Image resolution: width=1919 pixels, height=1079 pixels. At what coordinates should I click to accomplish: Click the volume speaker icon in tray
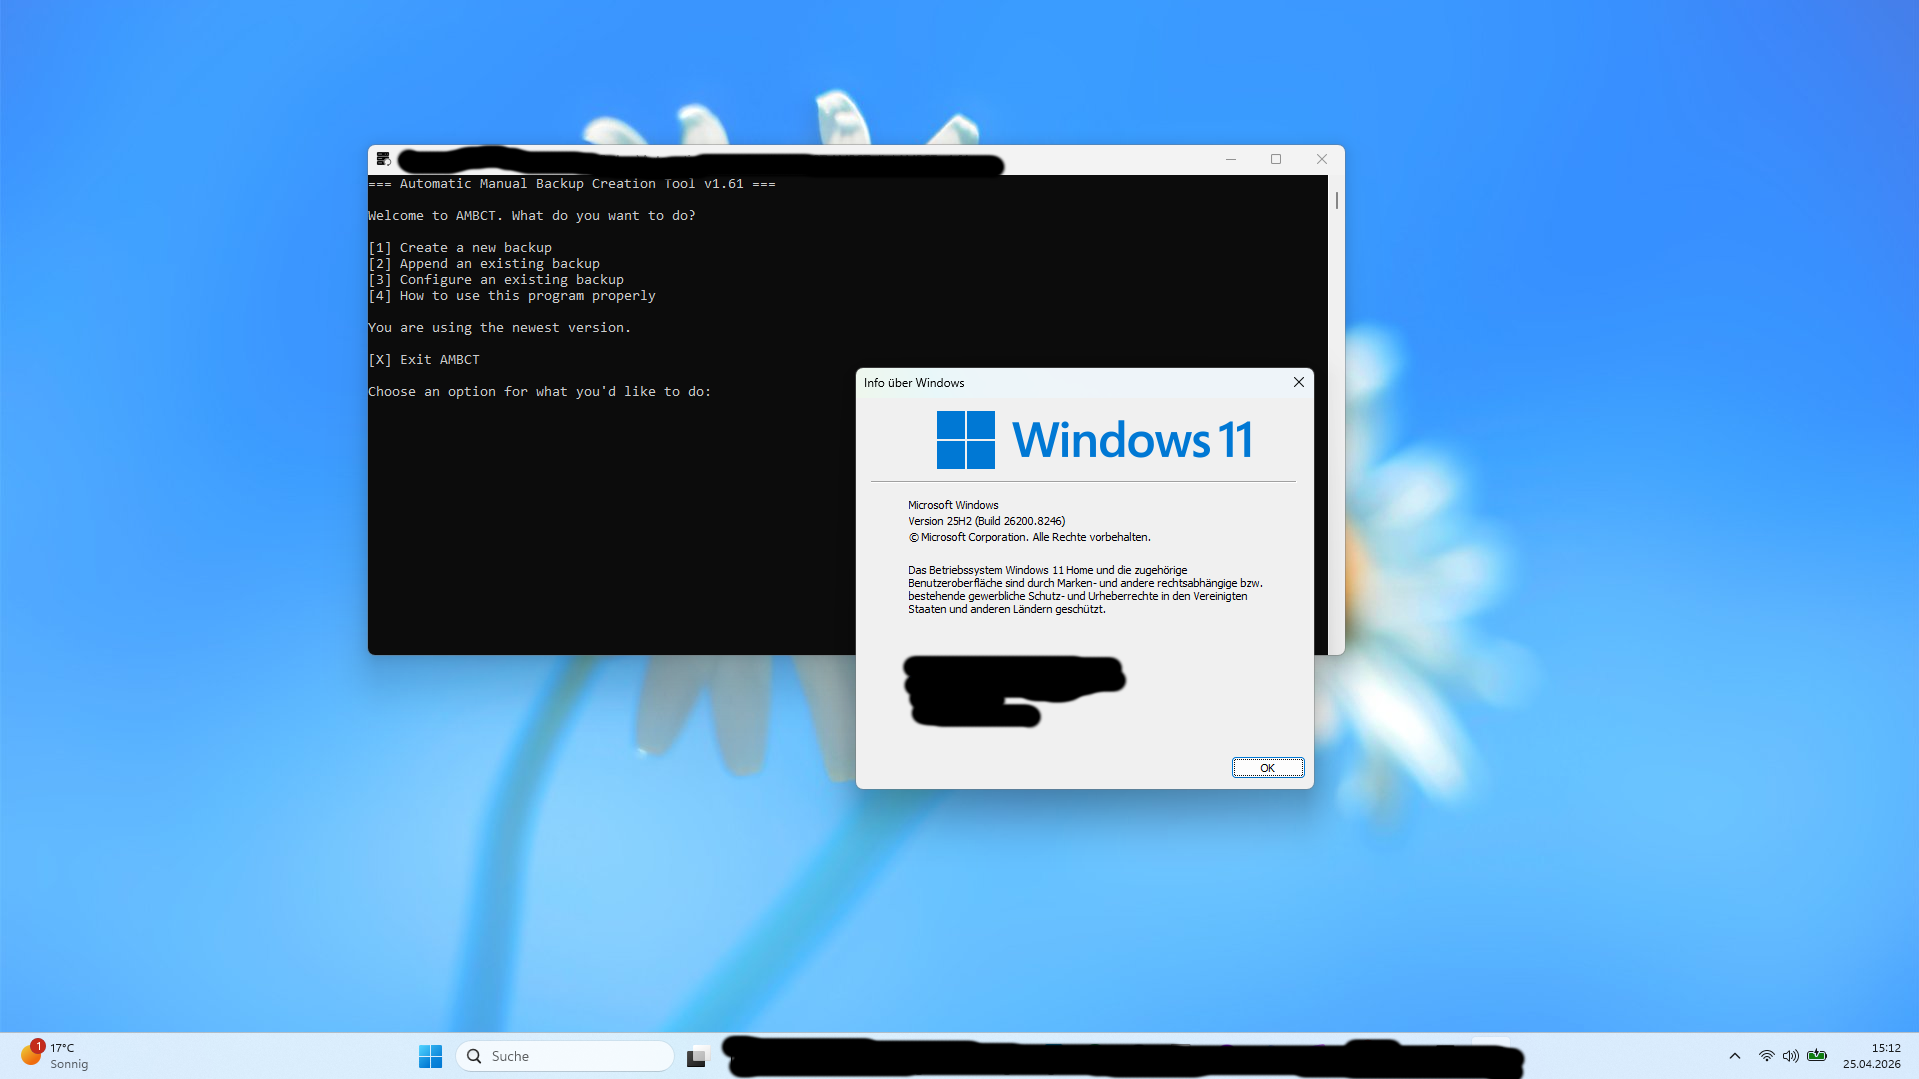[1790, 1056]
